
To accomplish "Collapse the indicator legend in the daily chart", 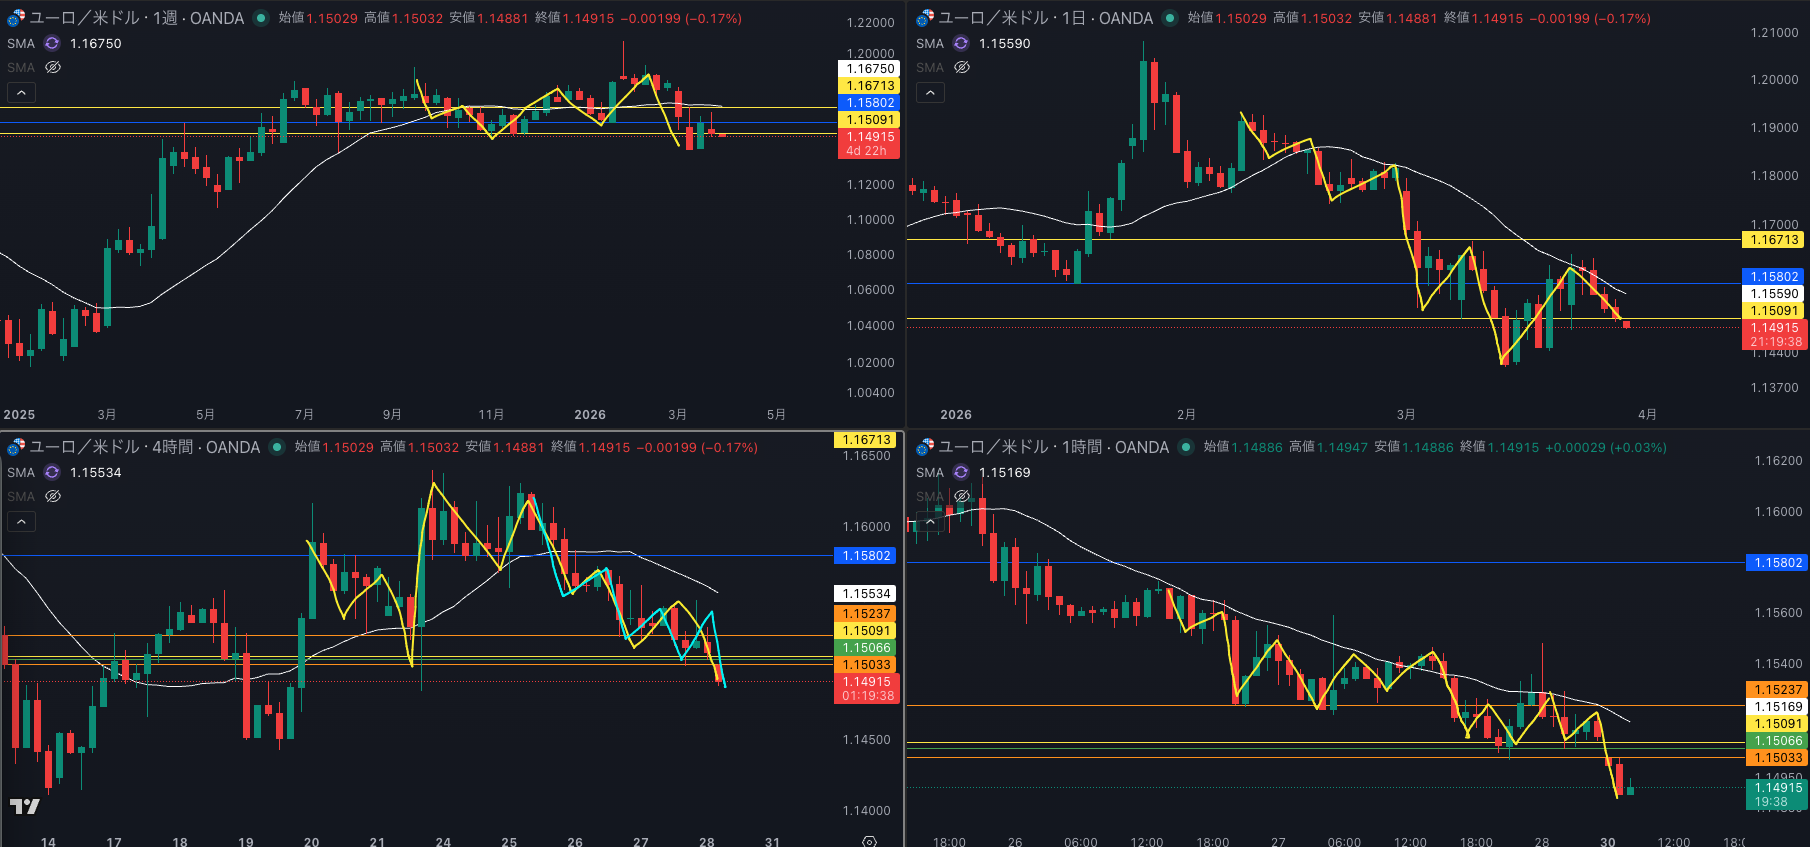I will [x=930, y=92].
